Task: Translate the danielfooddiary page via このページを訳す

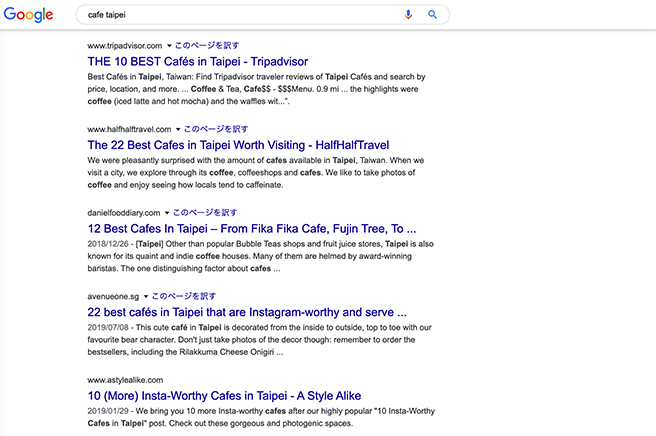Action: tap(205, 213)
